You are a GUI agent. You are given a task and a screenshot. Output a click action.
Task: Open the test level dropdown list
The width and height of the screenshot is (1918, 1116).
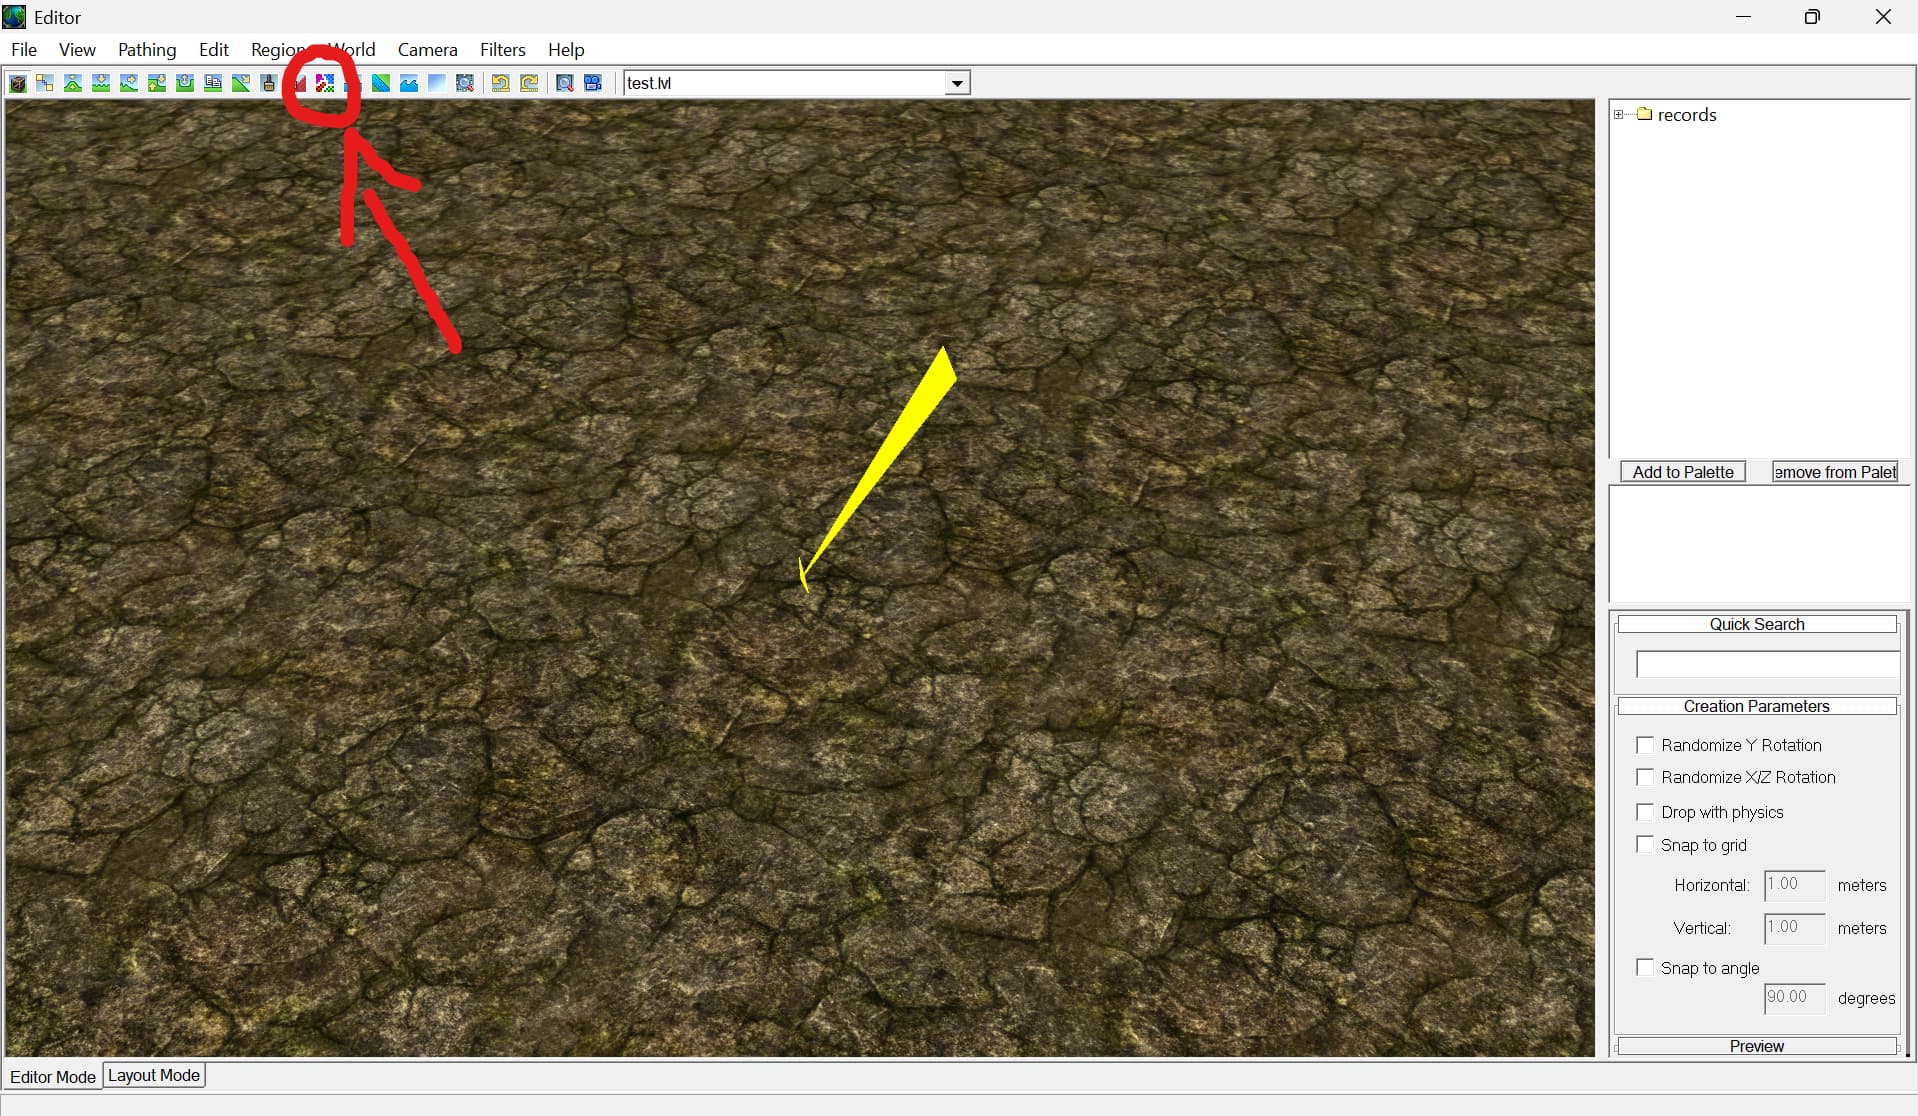coord(957,83)
